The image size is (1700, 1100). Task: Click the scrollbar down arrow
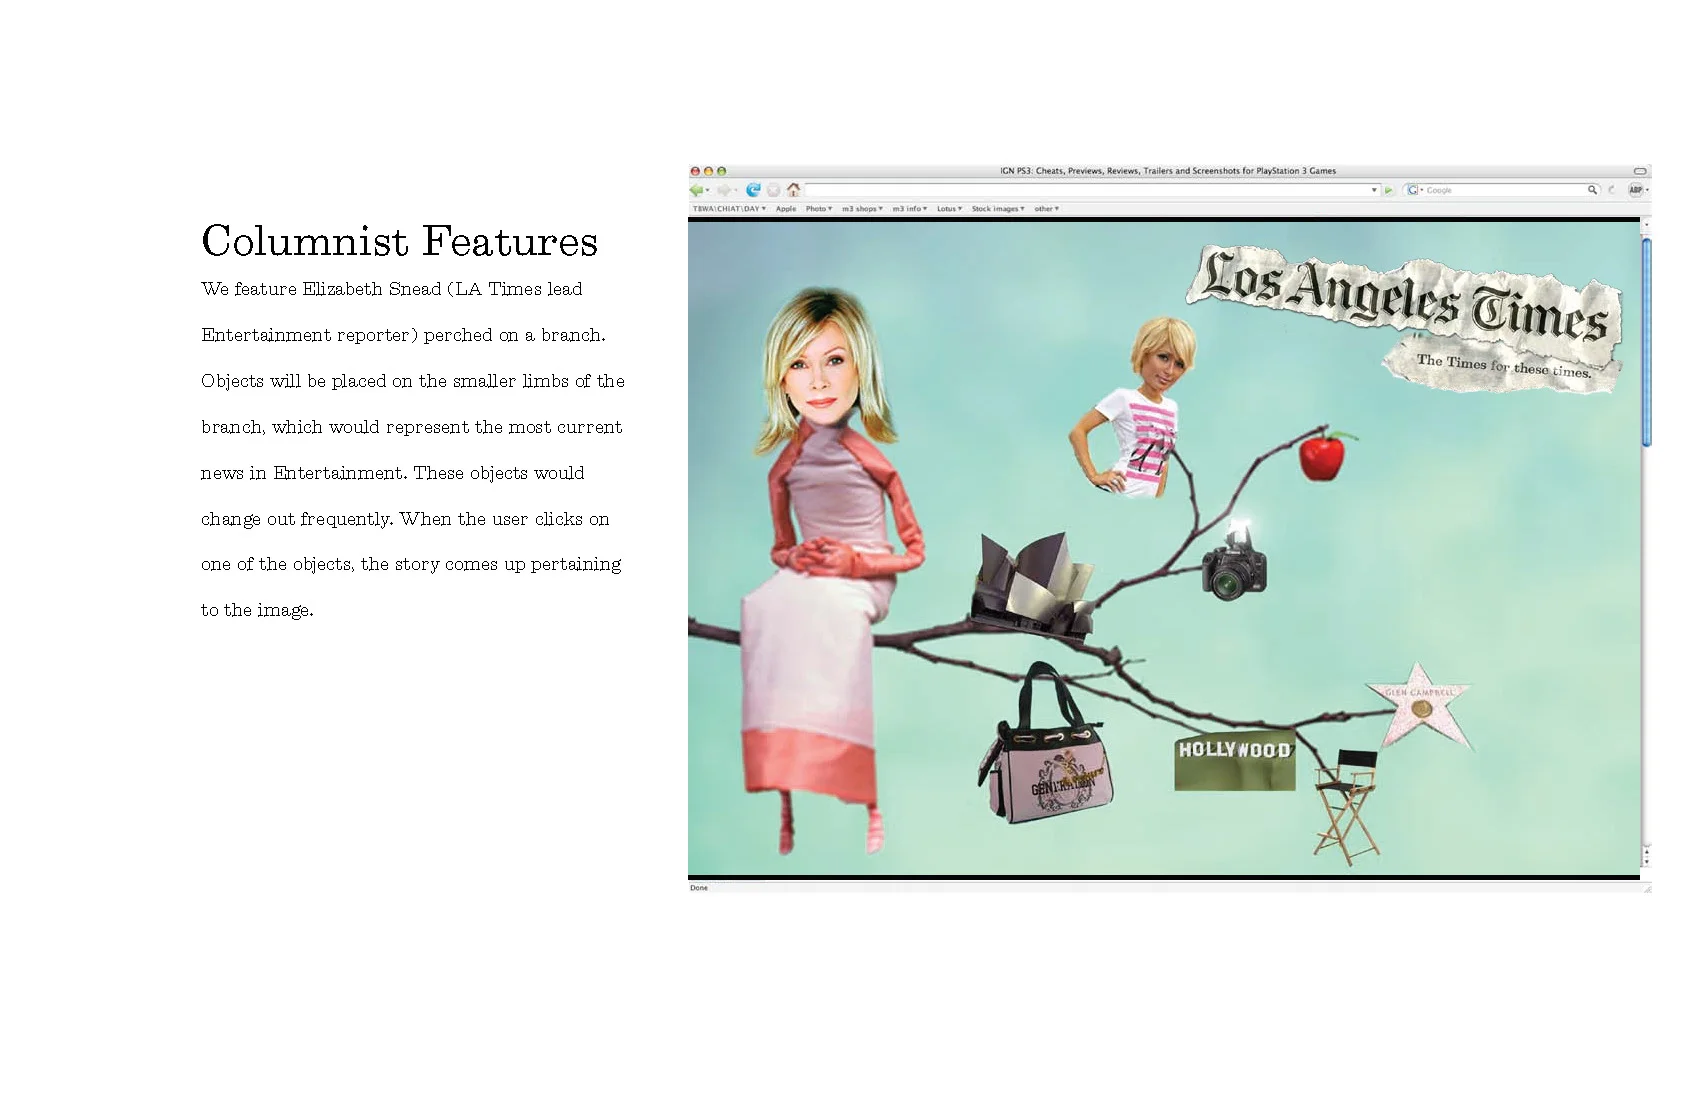point(1646,860)
